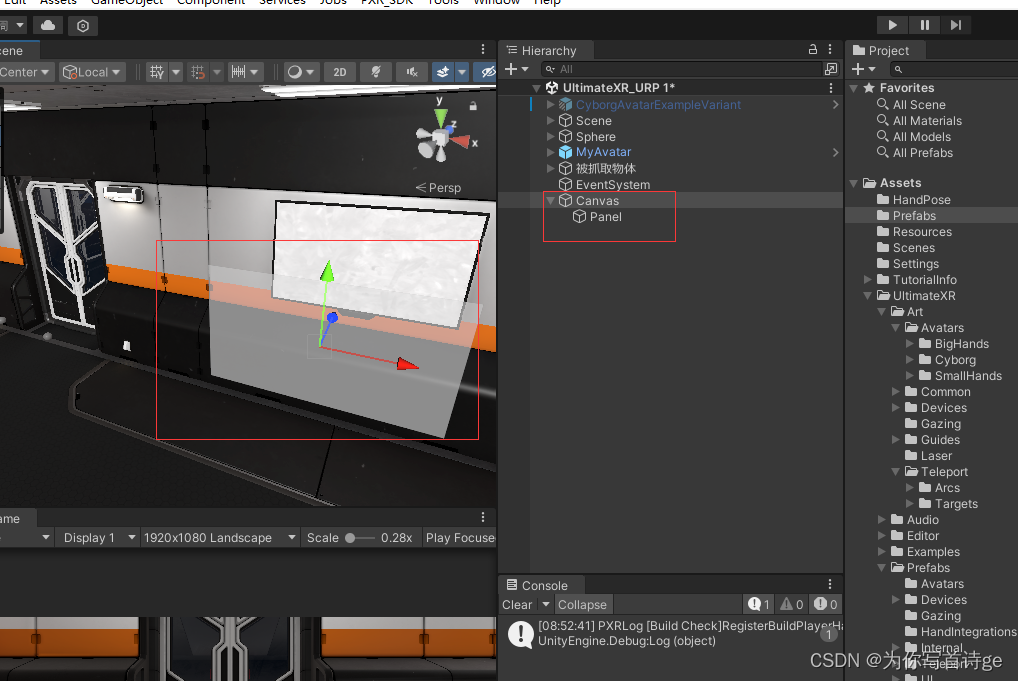This screenshot has width=1018, height=681.
Task: Collapse the UltimateXR folder
Action: 868,295
